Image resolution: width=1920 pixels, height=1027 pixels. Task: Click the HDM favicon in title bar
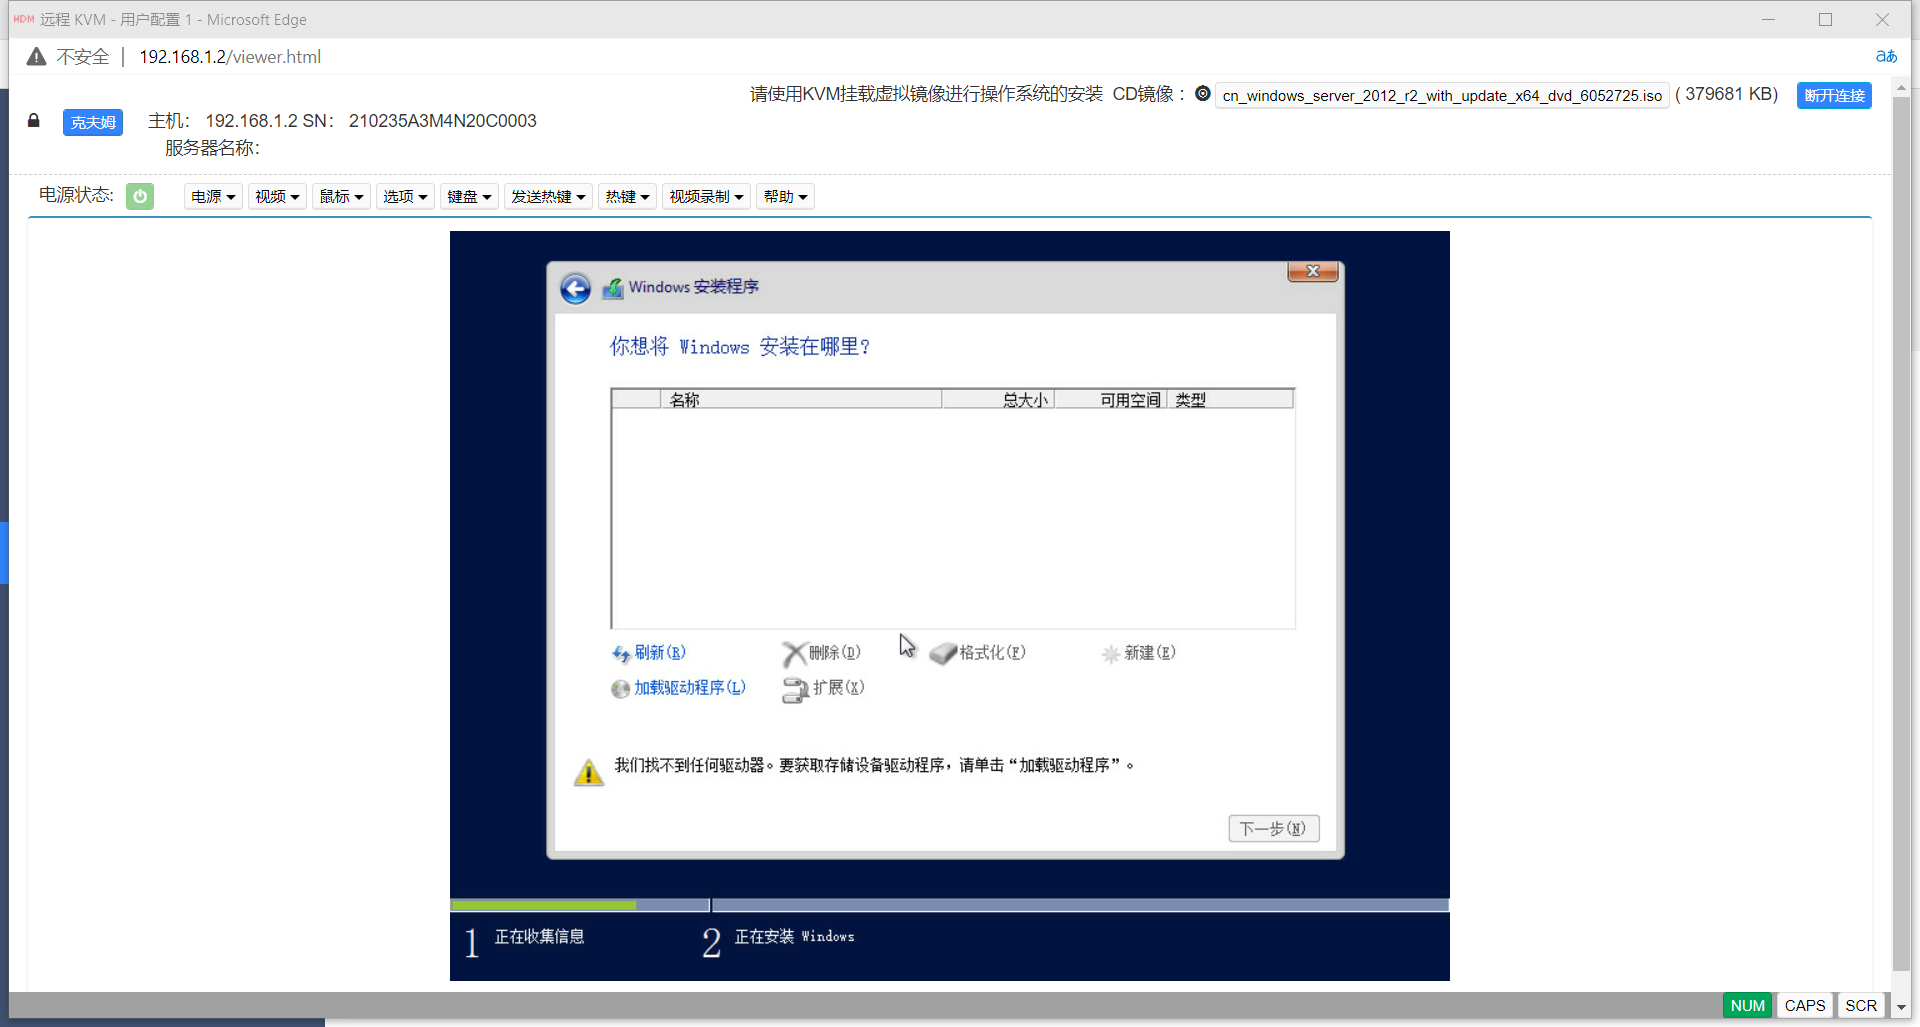click(23, 19)
